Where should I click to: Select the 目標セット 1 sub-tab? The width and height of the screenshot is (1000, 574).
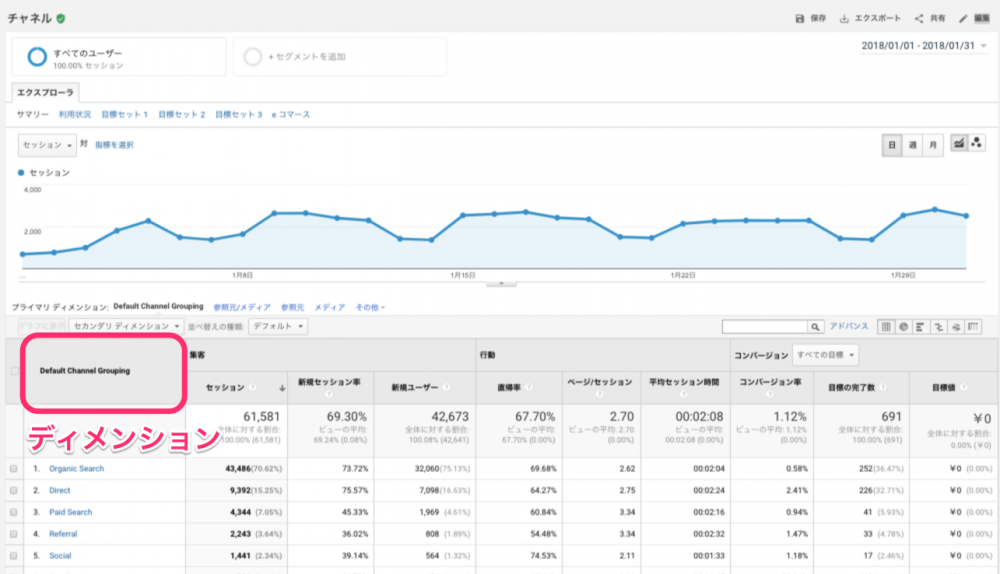124,115
